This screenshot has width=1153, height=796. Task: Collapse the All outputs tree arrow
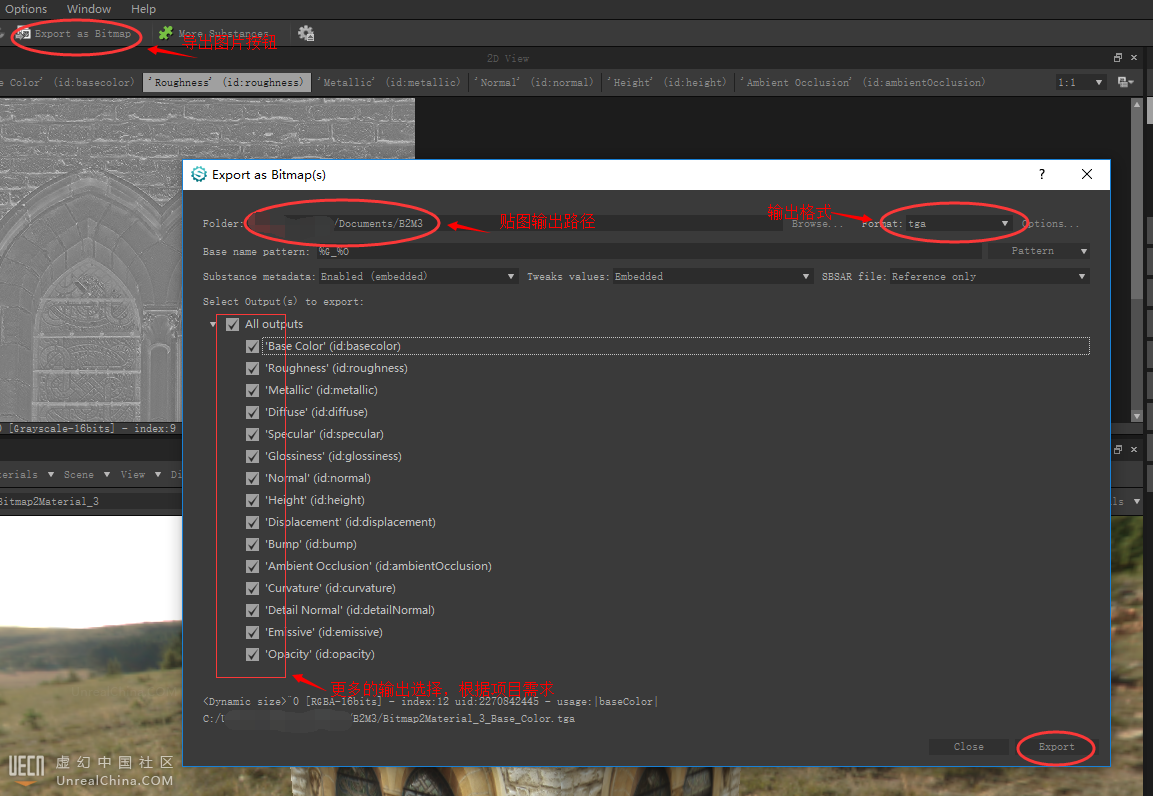(213, 325)
